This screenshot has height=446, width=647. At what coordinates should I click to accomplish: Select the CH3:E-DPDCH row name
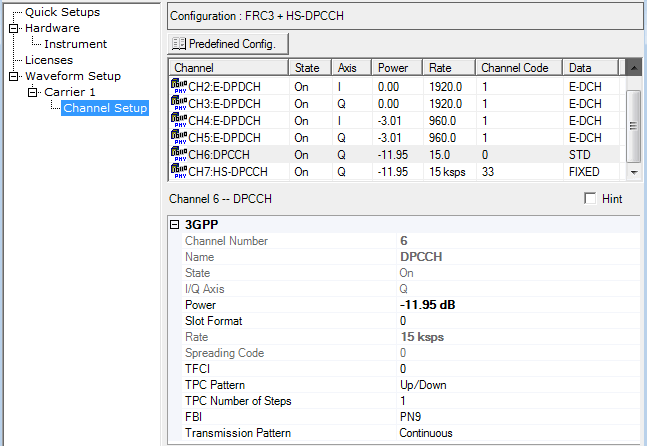coord(224,104)
